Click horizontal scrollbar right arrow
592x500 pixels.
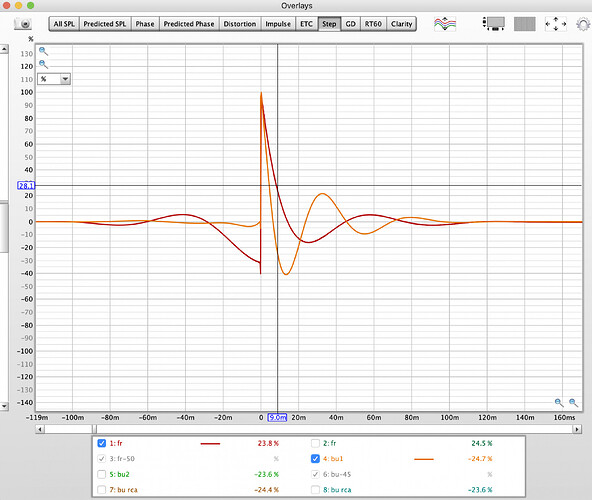(577, 429)
